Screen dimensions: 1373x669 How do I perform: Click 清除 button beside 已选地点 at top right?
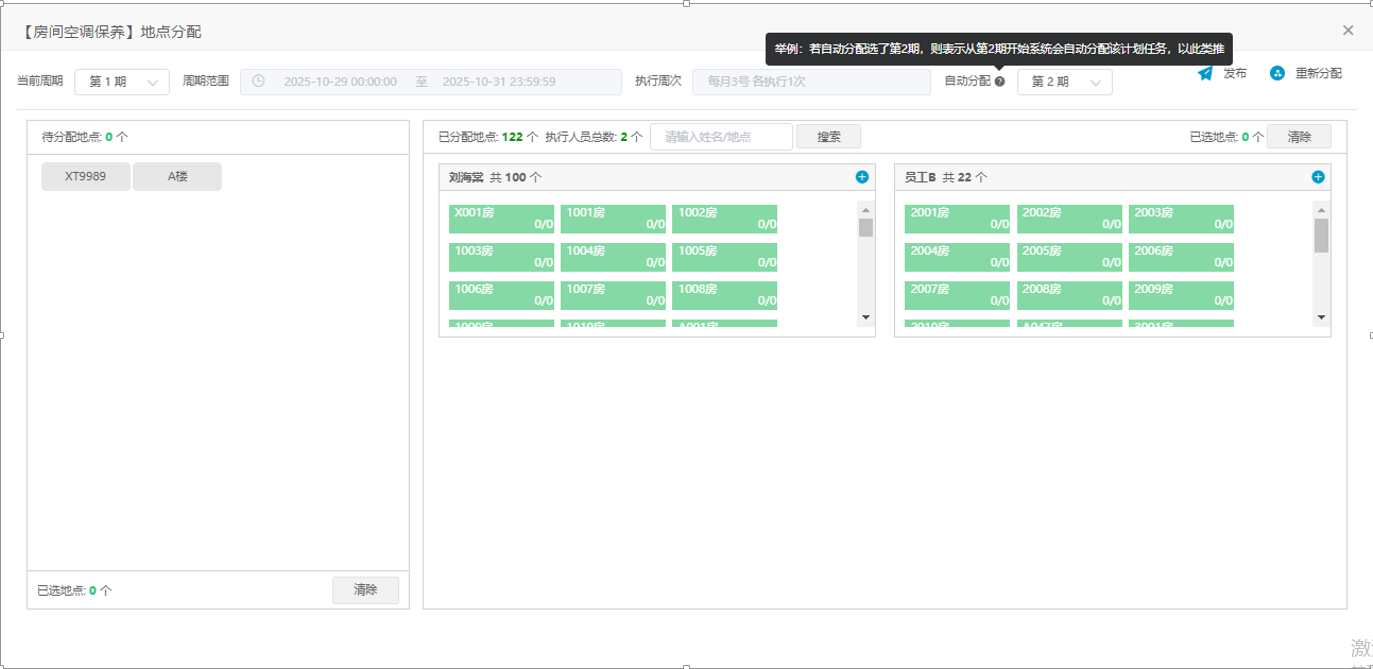coord(1298,137)
